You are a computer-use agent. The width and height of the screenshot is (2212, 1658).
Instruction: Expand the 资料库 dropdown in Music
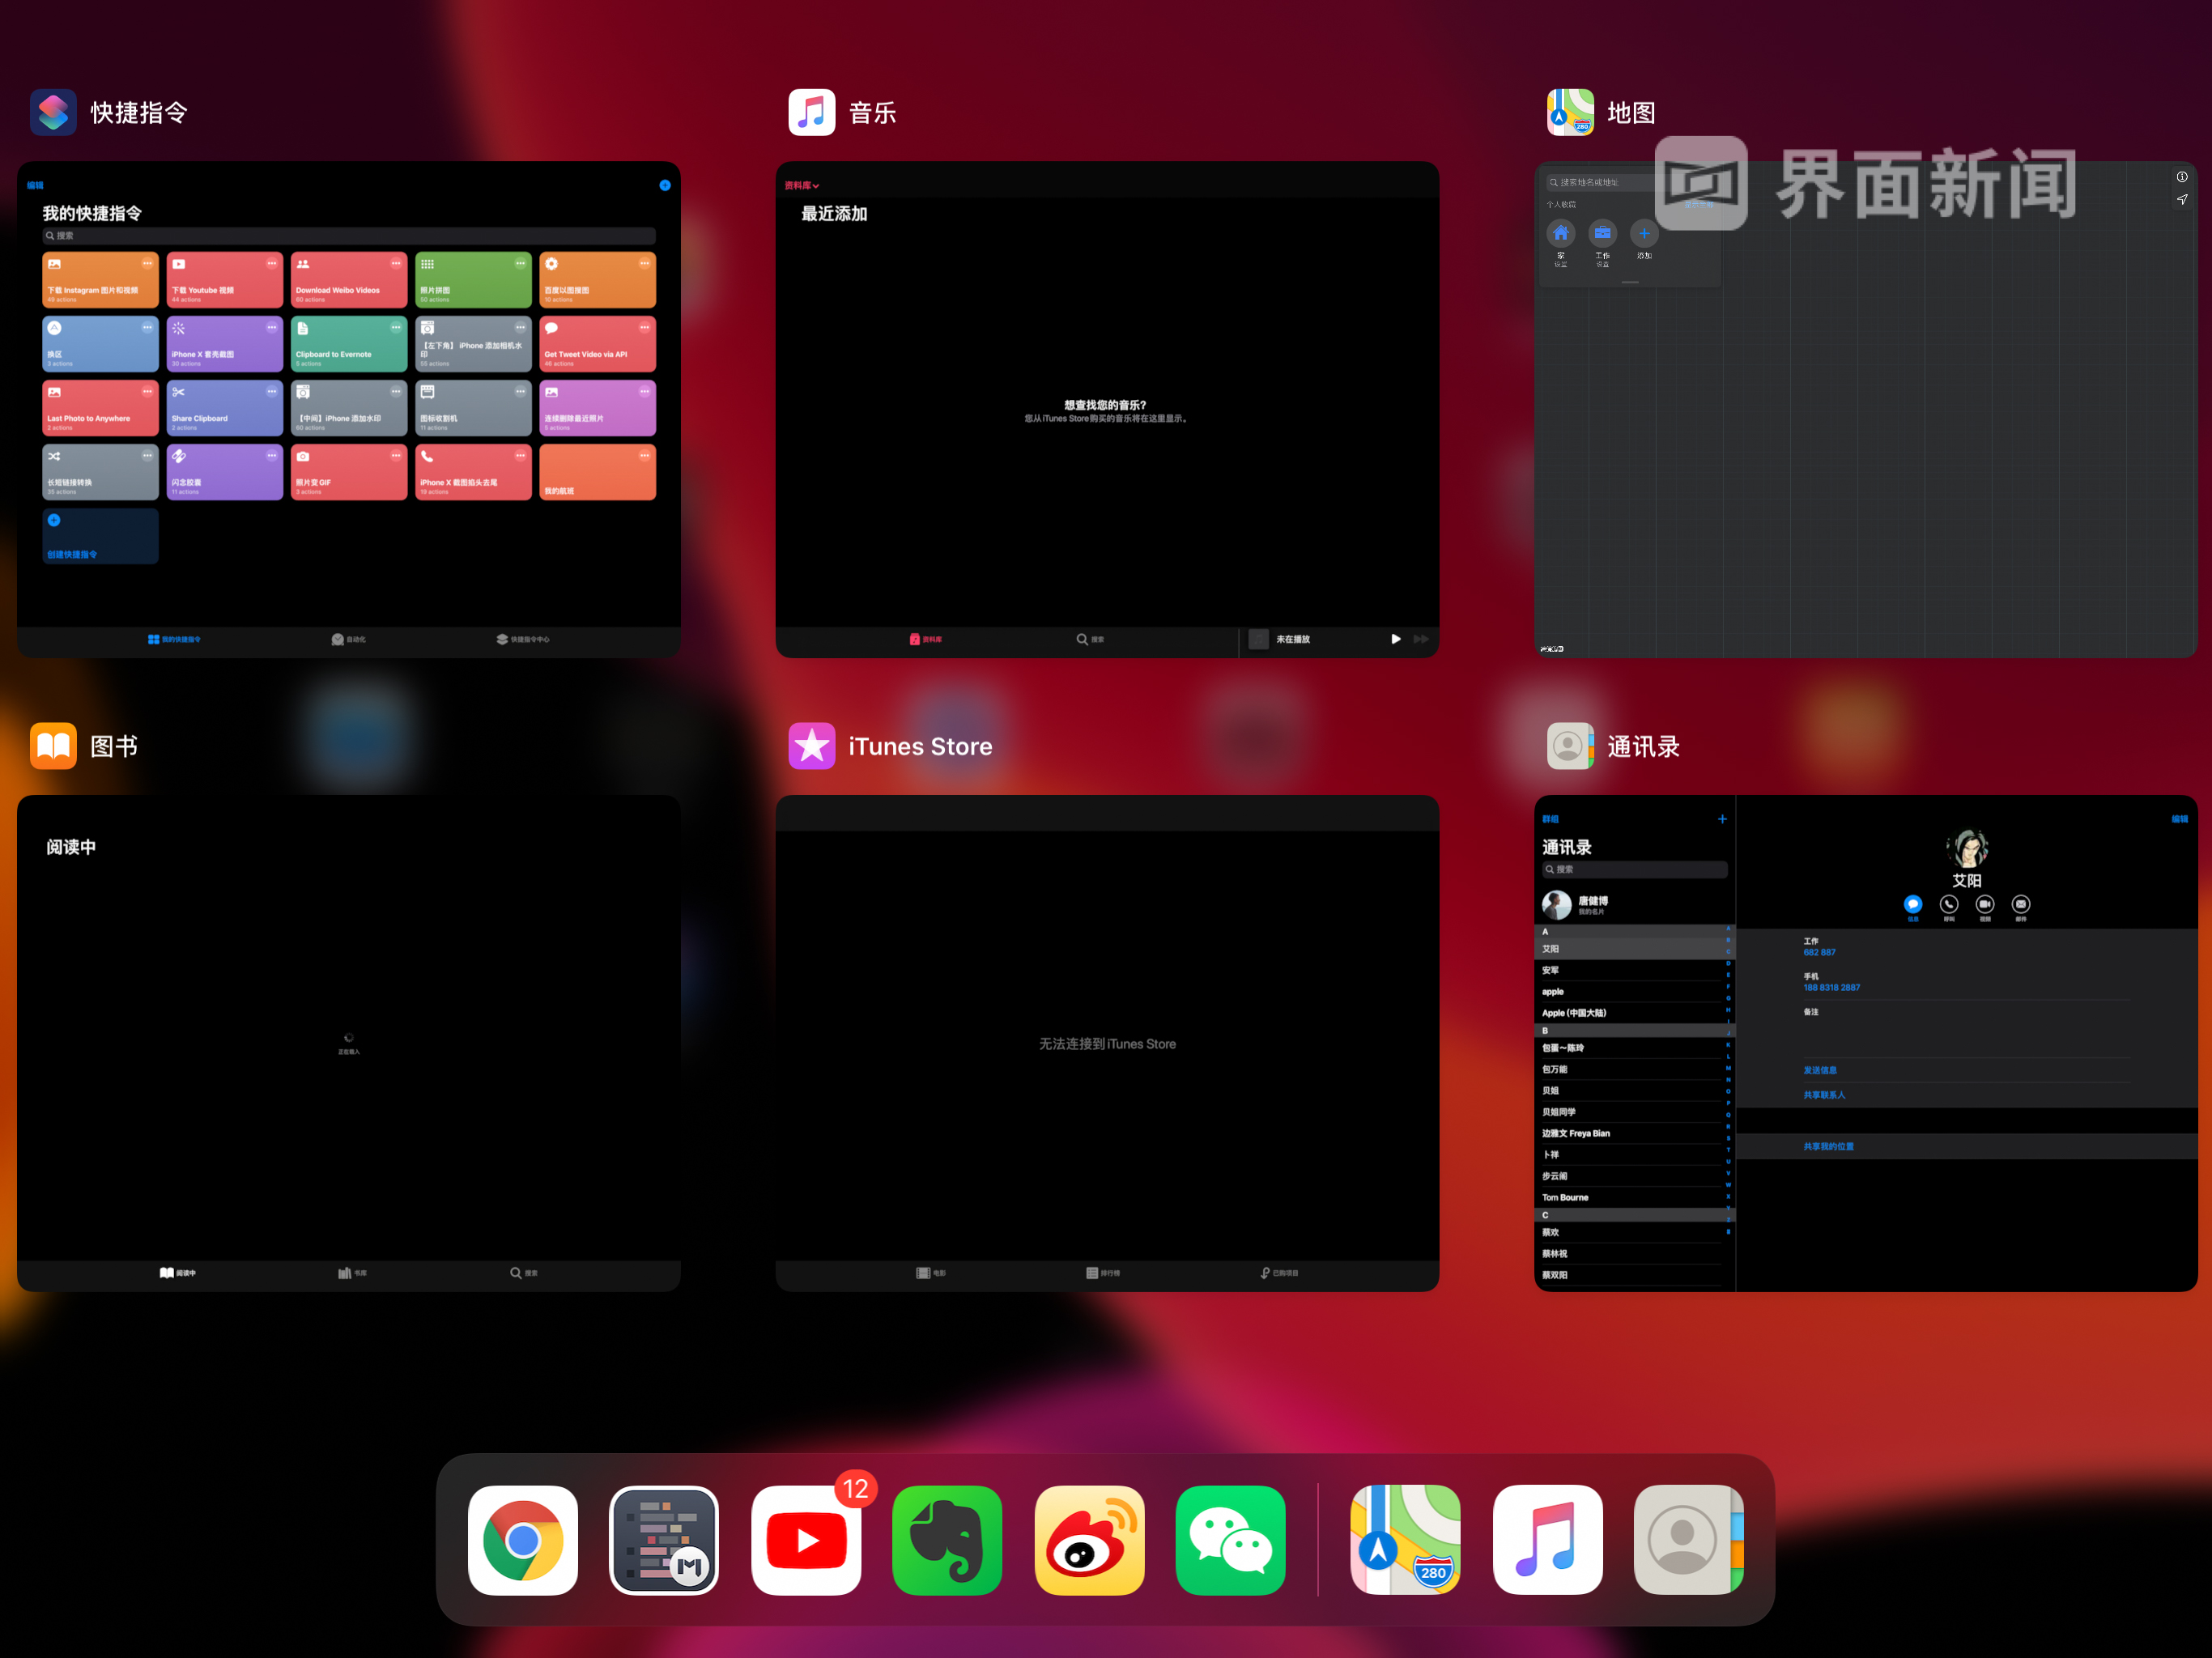coord(802,185)
